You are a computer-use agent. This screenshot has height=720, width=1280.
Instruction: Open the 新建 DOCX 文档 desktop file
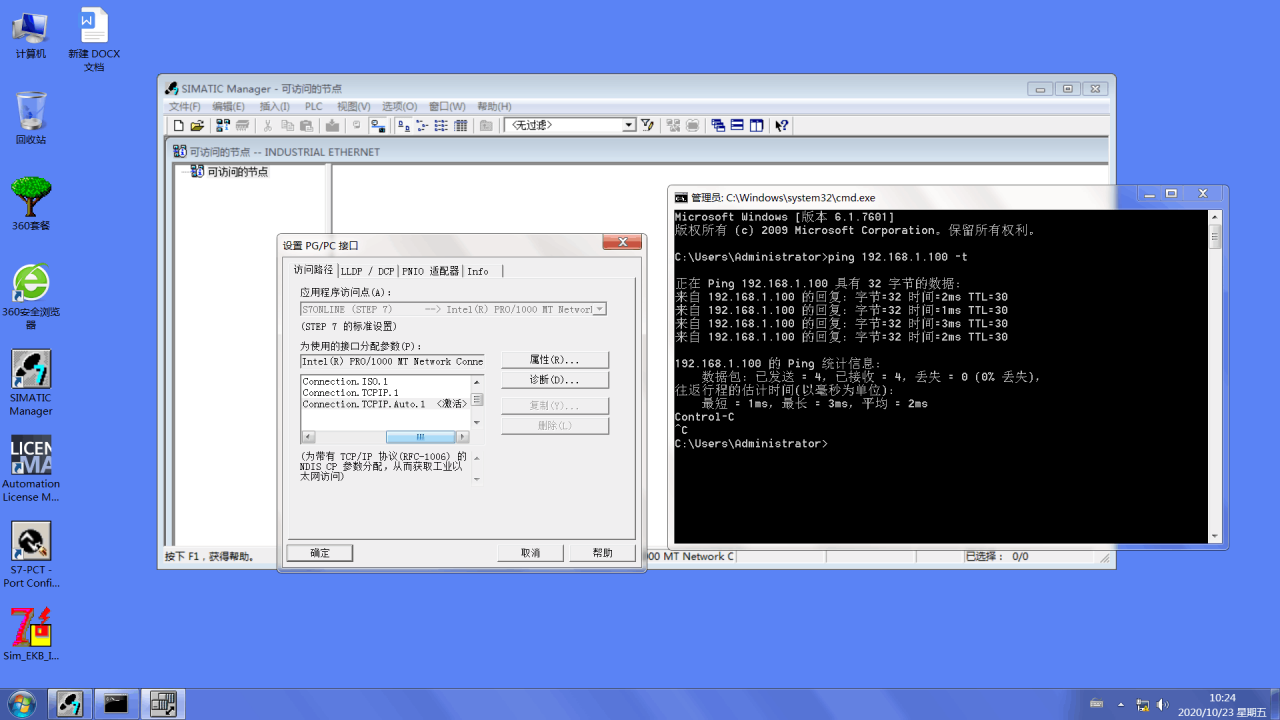94,39
